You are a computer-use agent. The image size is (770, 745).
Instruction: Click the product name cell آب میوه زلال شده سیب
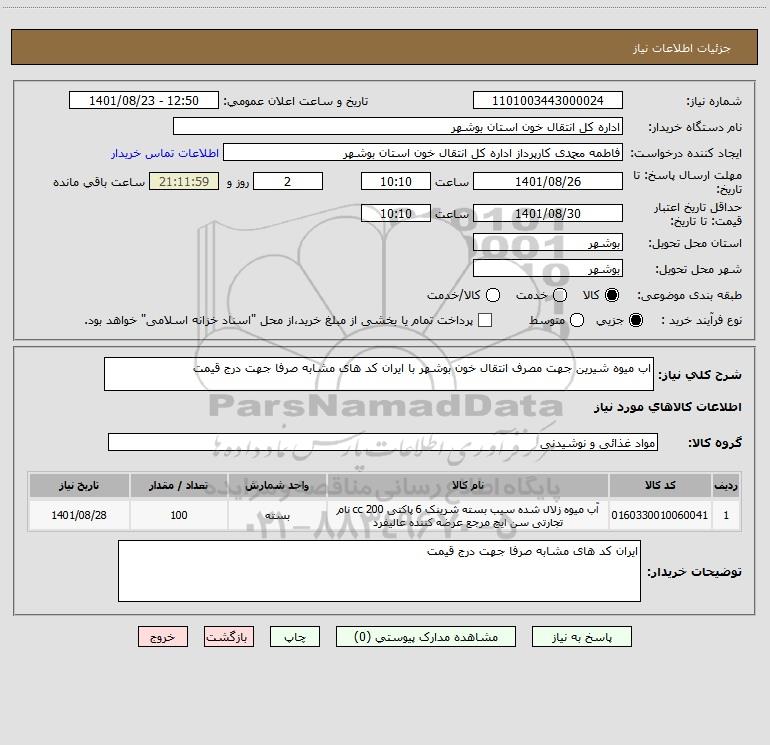[x=468, y=515]
